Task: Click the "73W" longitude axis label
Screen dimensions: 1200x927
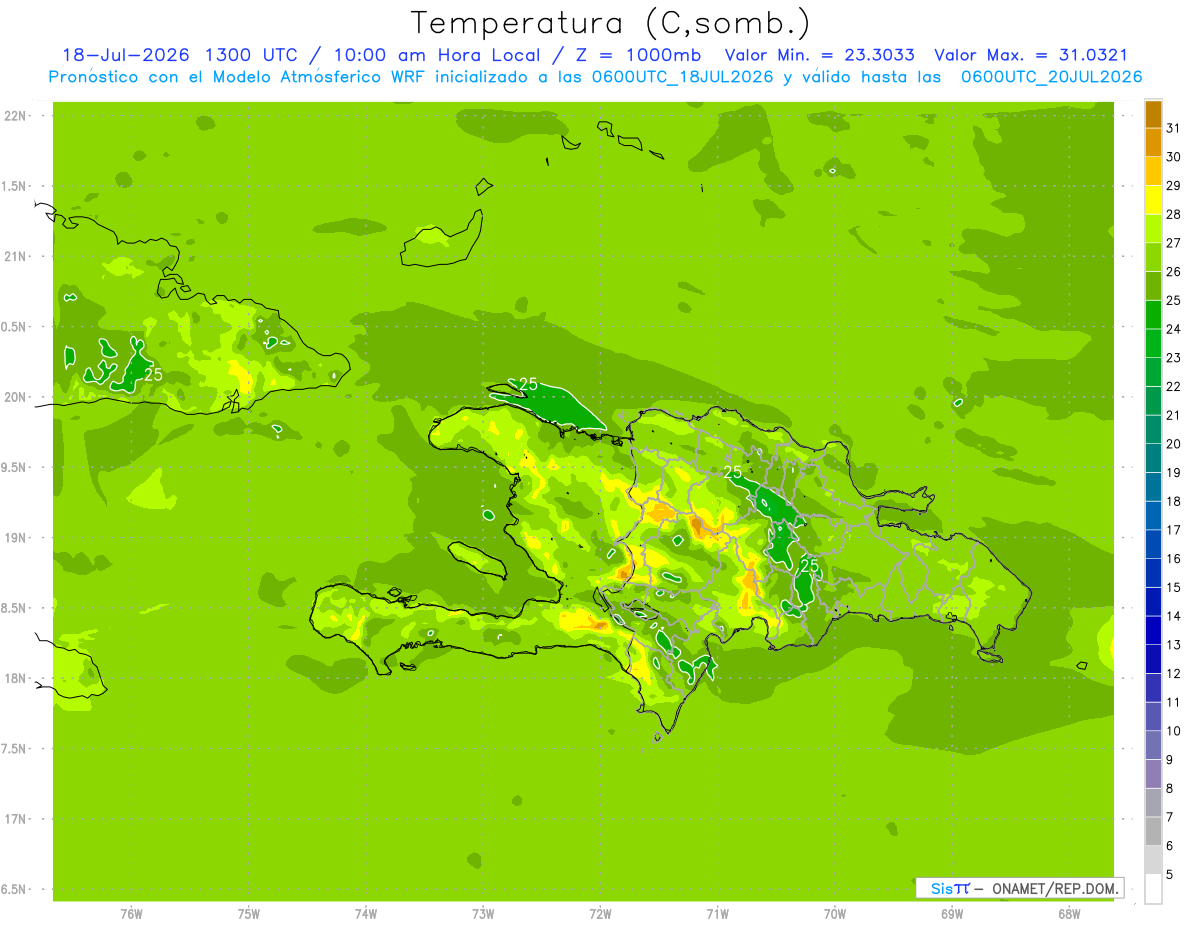Action: point(483,914)
